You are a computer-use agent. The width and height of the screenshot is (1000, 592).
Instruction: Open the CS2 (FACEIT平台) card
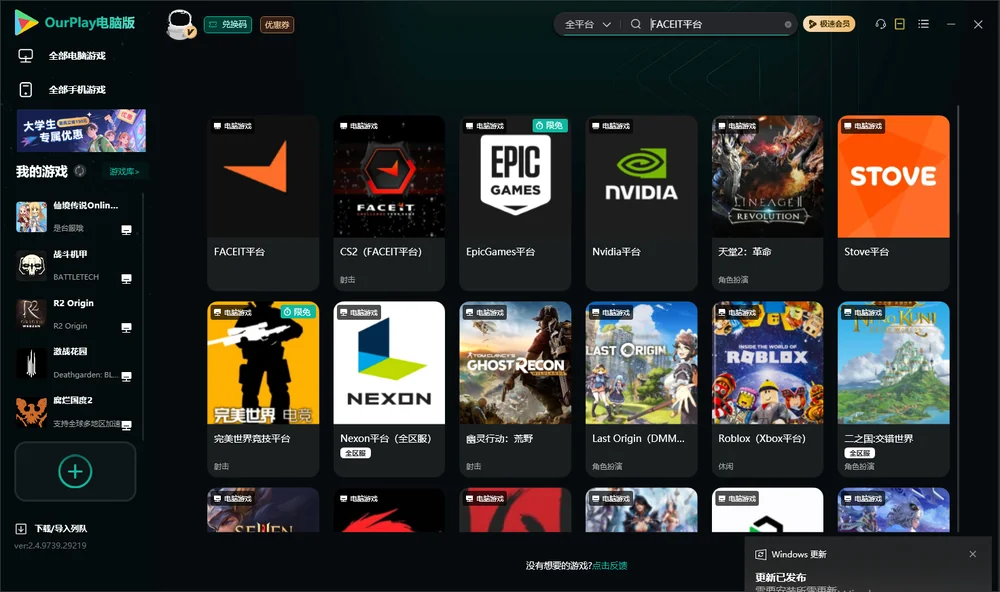point(389,203)
